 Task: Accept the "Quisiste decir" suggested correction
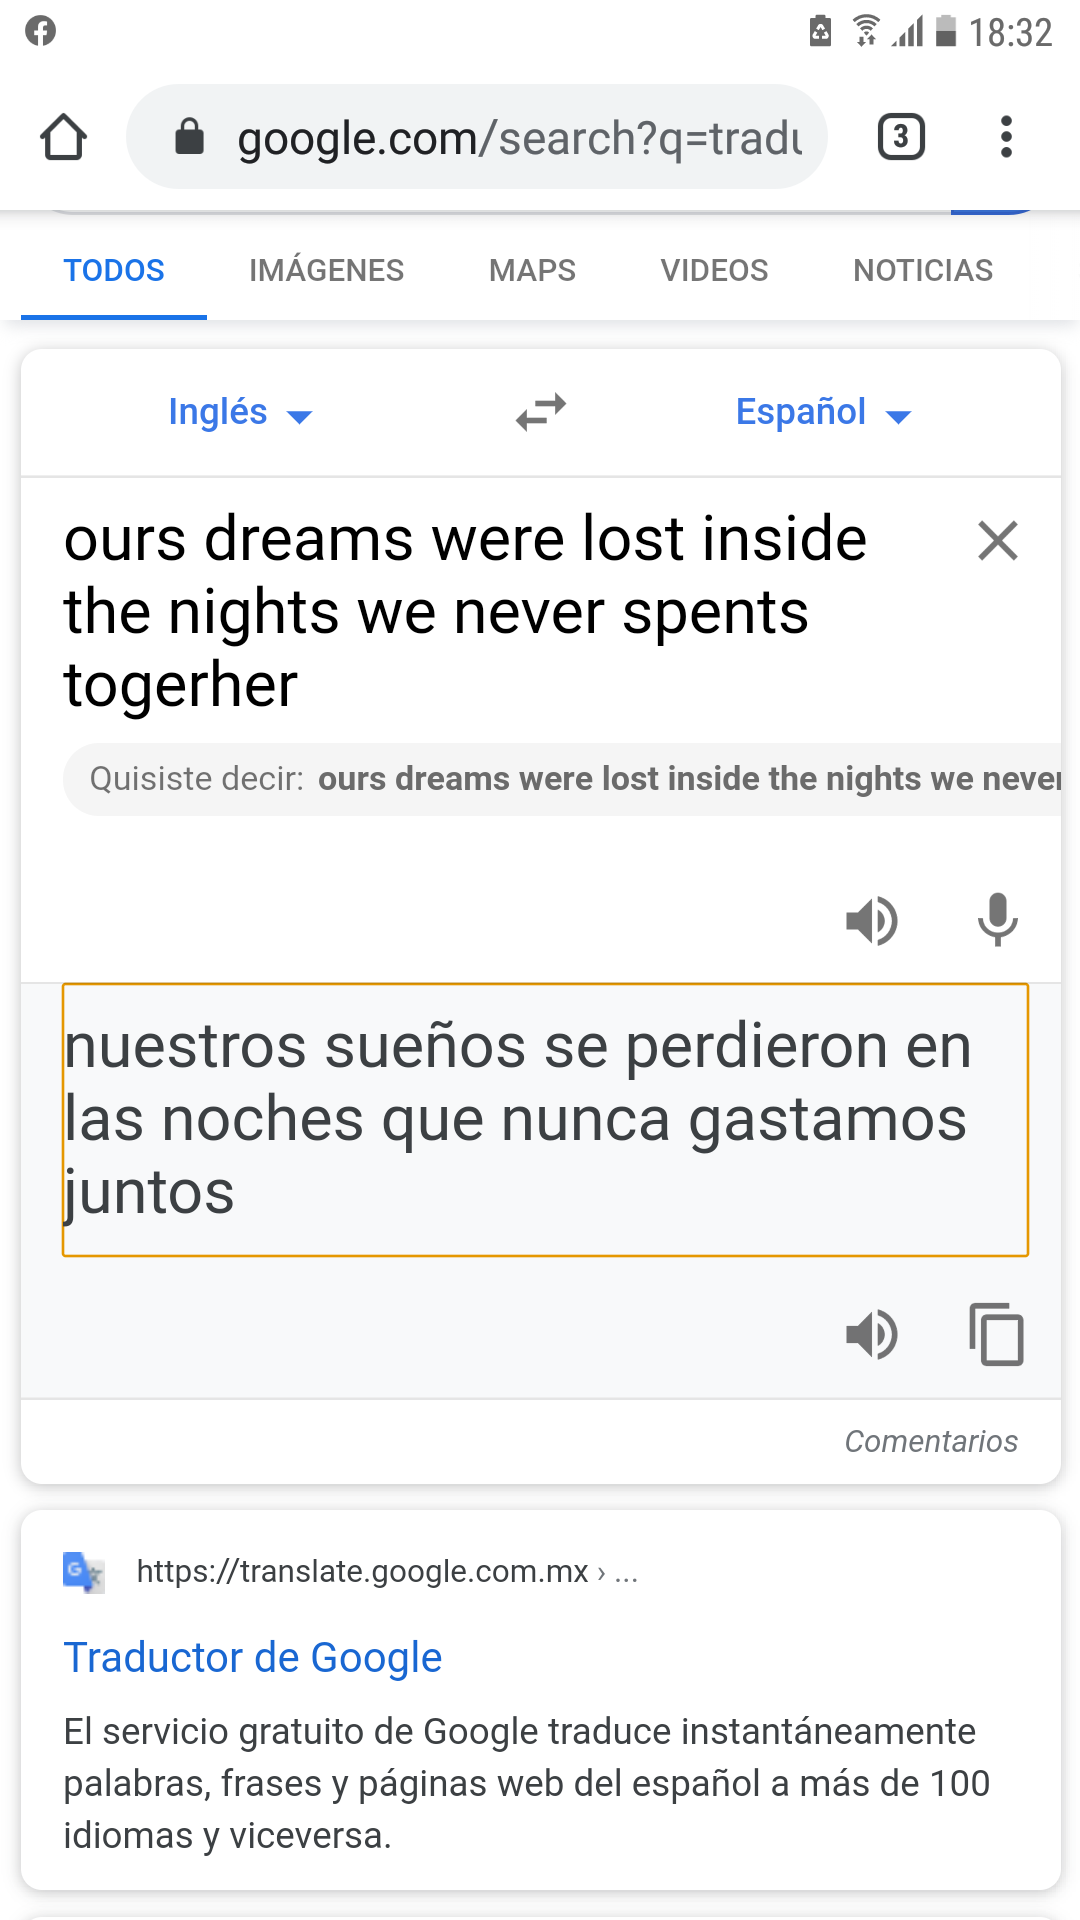(x=688, y=779)
